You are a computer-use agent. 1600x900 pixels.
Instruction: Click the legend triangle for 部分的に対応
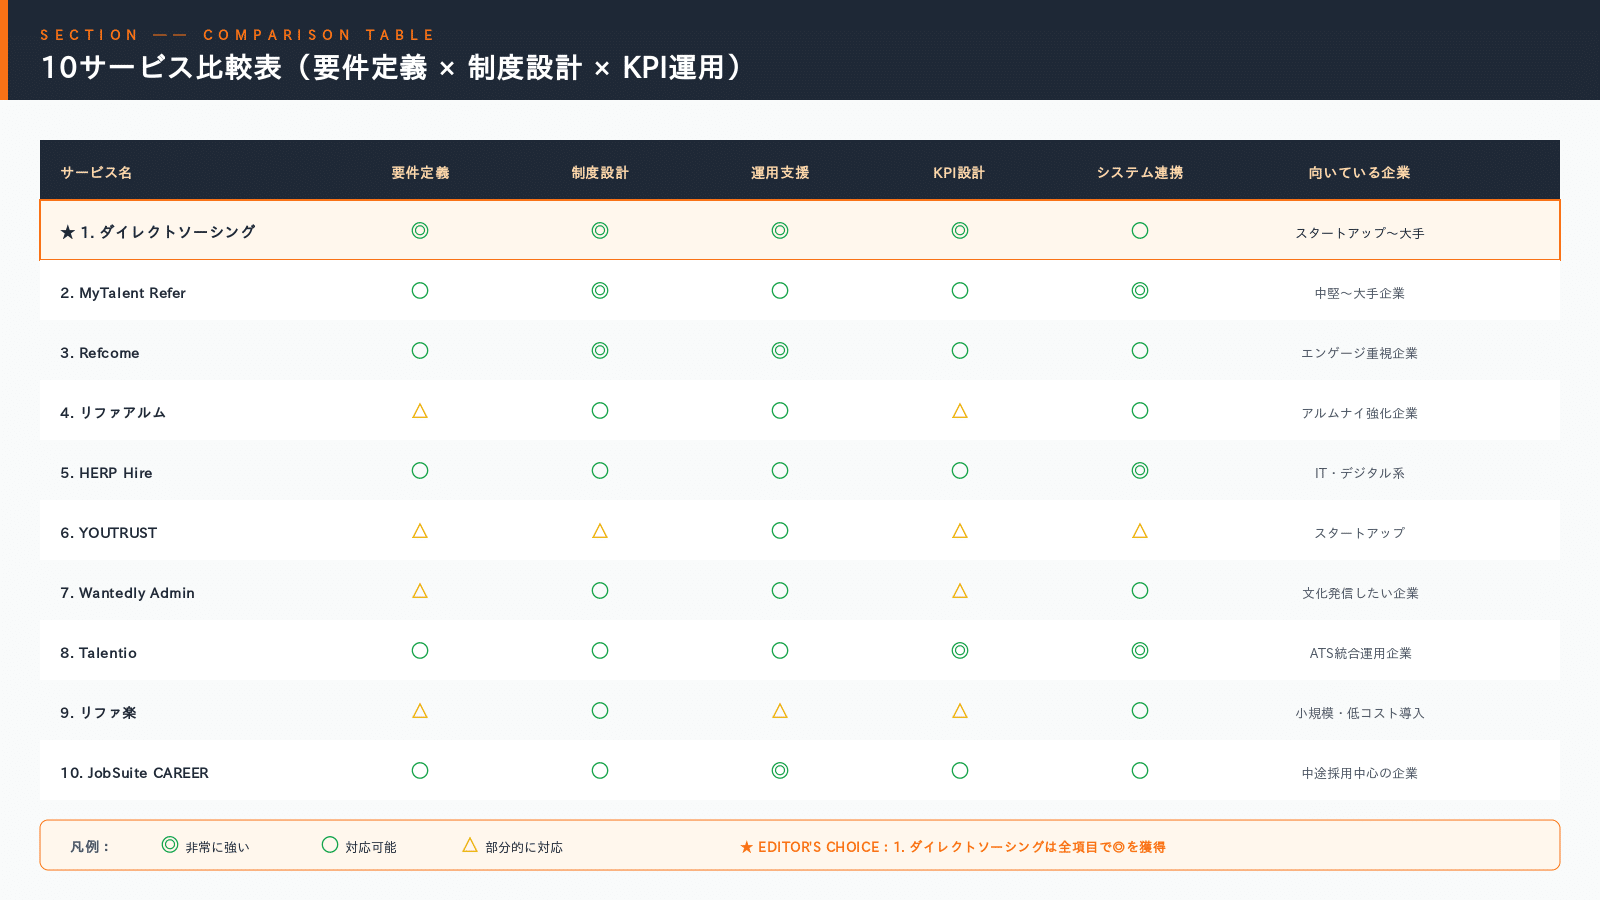[x=470, y=845]
